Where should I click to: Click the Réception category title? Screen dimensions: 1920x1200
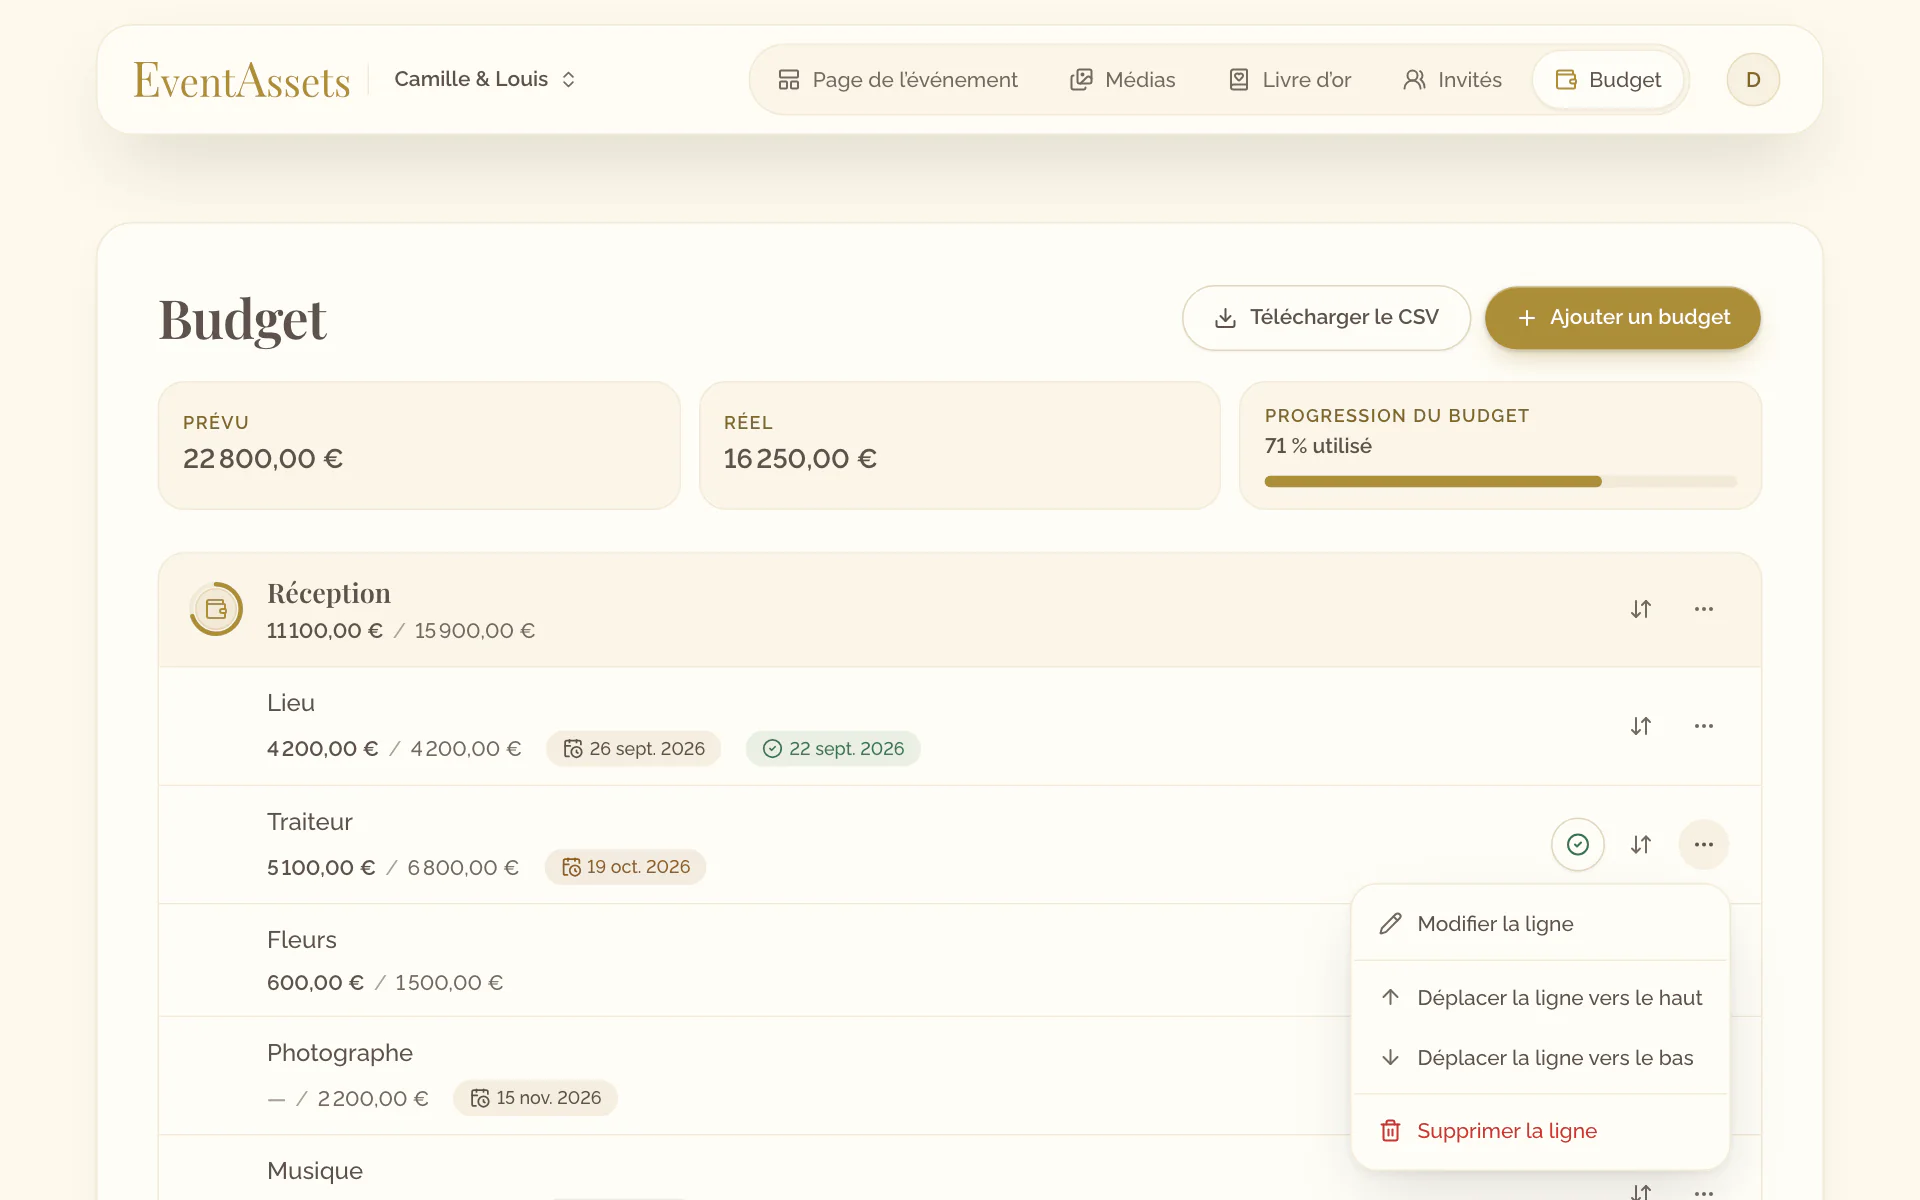(329, 593)
